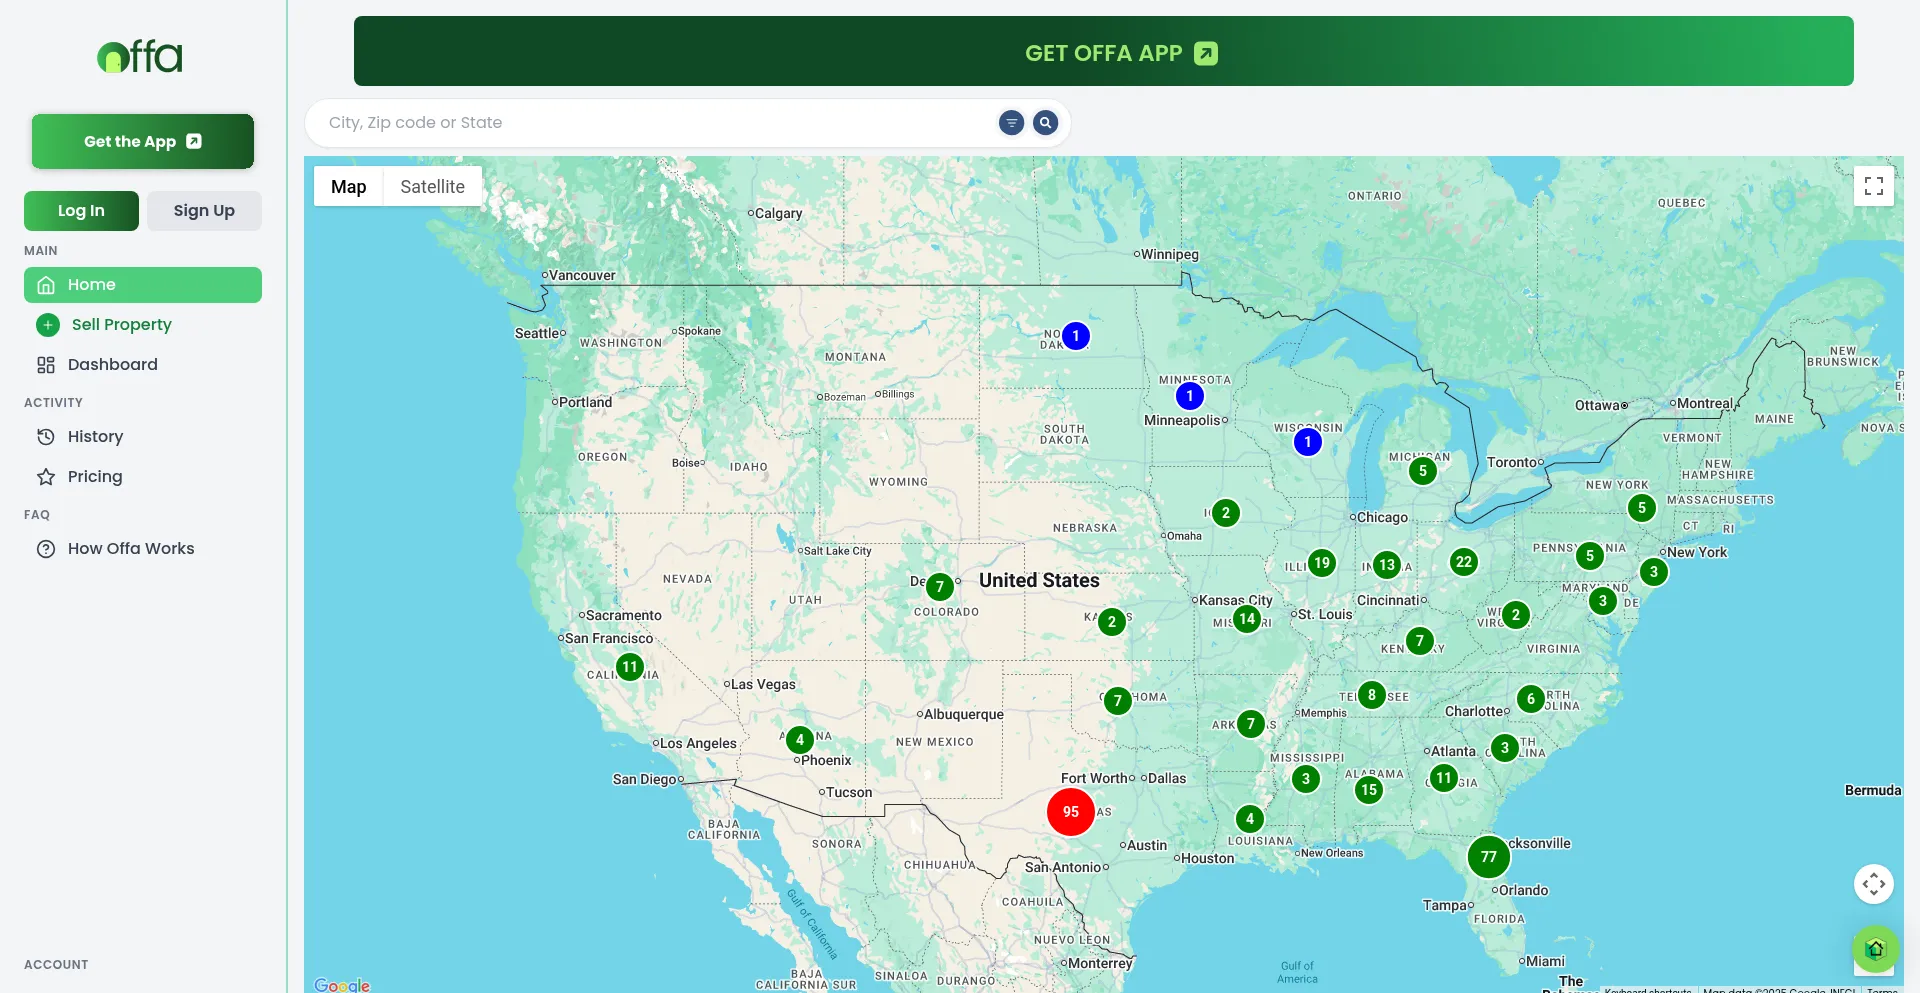Expand the 22 cluster in Ohio

click(1463, 562)
